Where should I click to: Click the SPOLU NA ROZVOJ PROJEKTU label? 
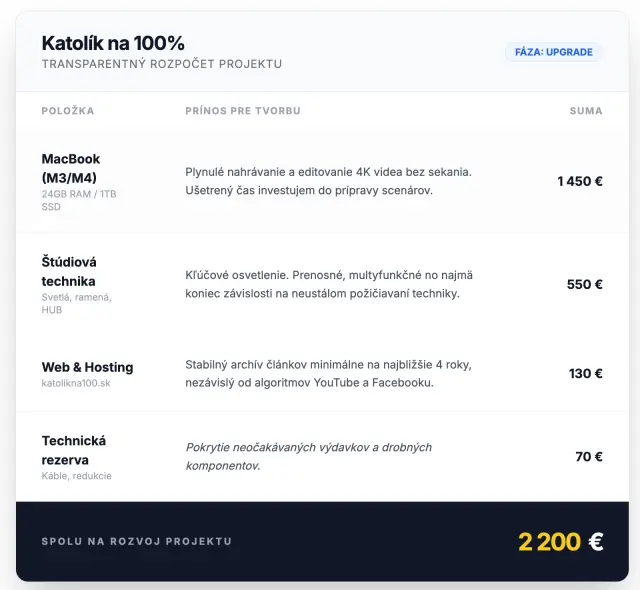point(137,541)
